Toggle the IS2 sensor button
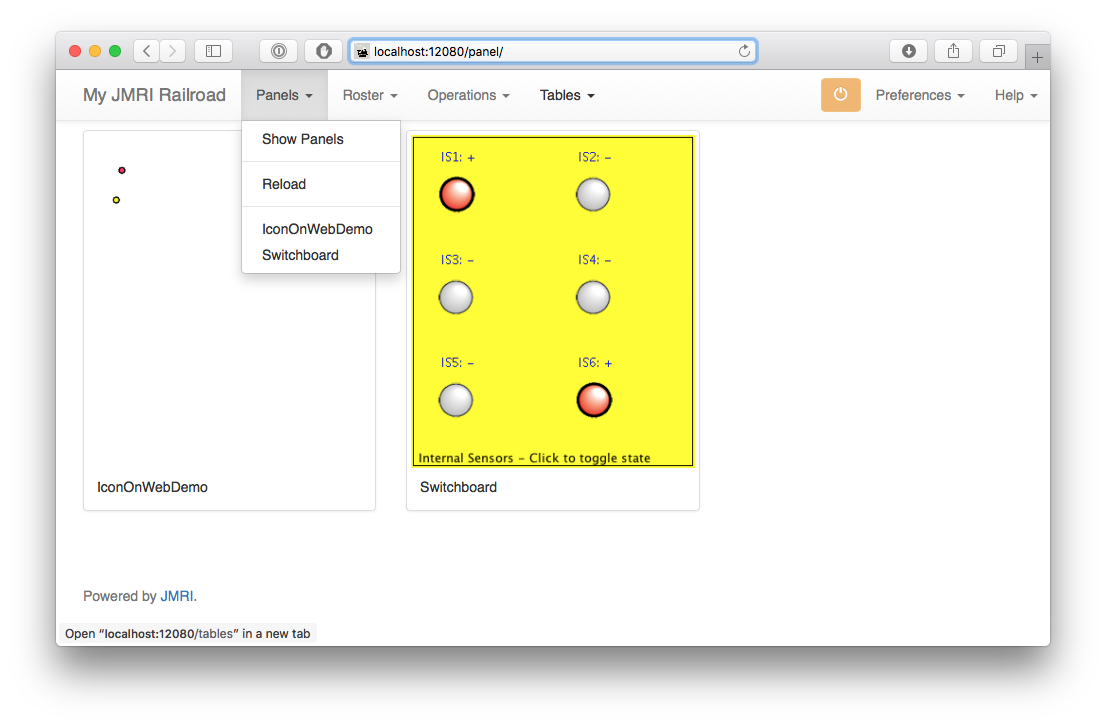Viewport: 1106px width, 726px height. coord(593,194)
